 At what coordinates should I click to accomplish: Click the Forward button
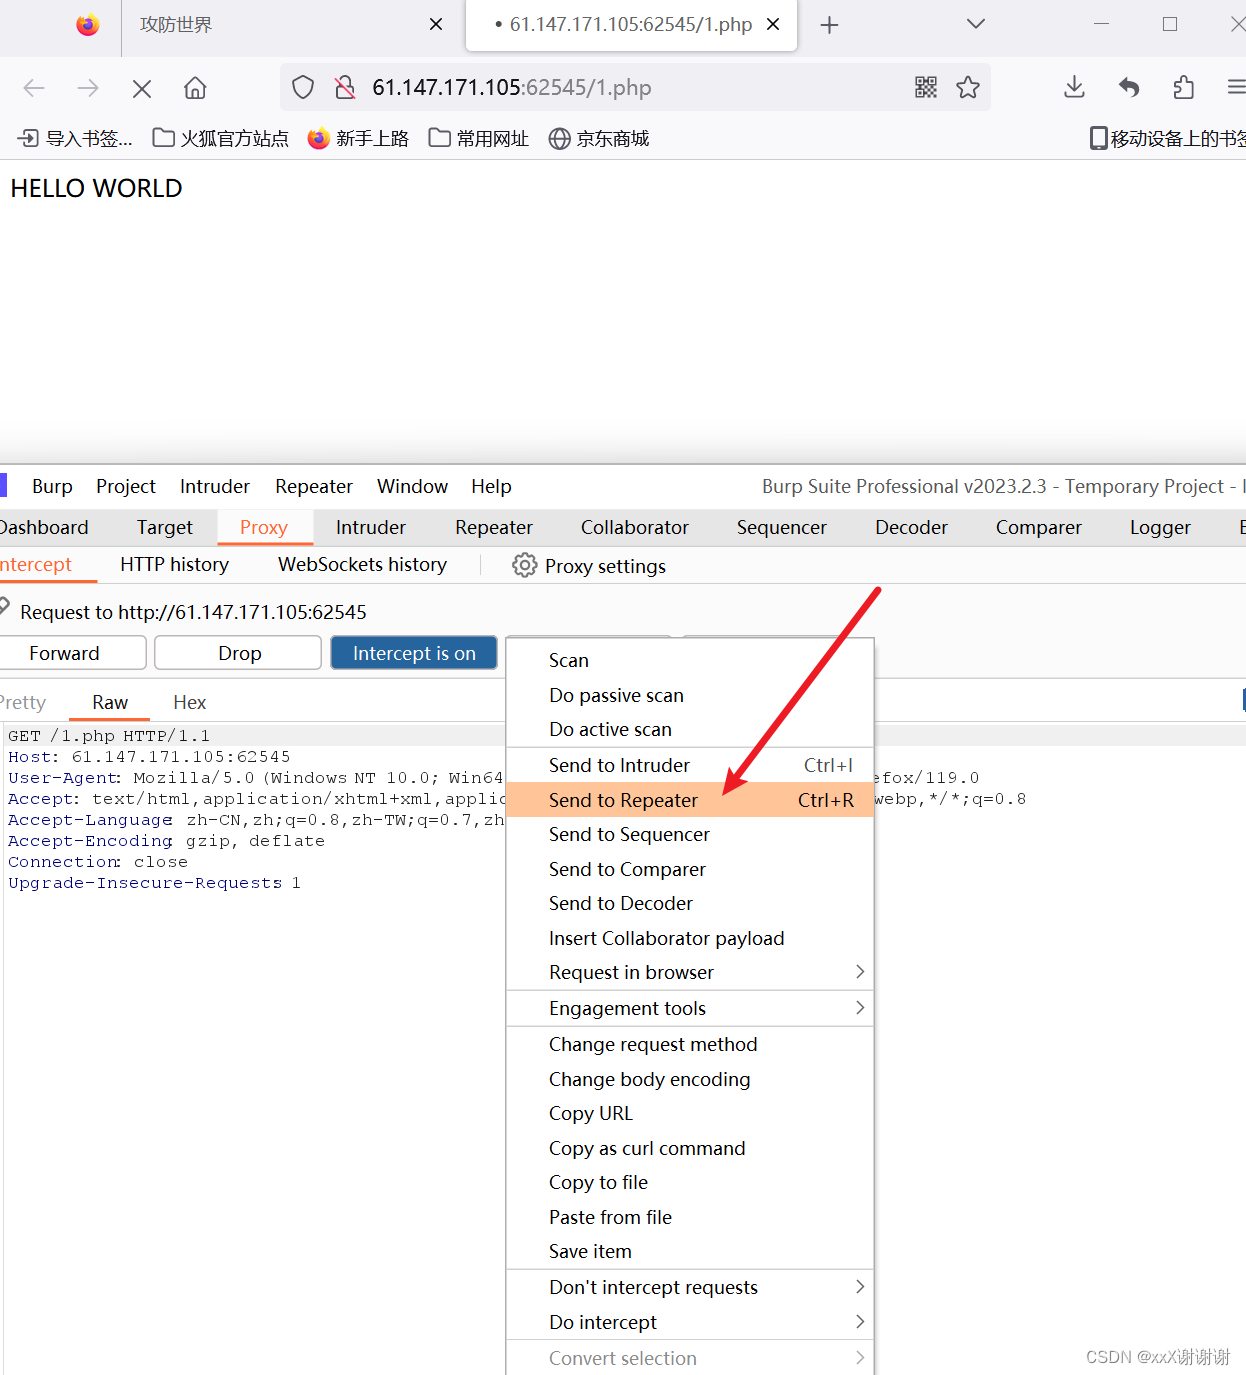(65, 652)
